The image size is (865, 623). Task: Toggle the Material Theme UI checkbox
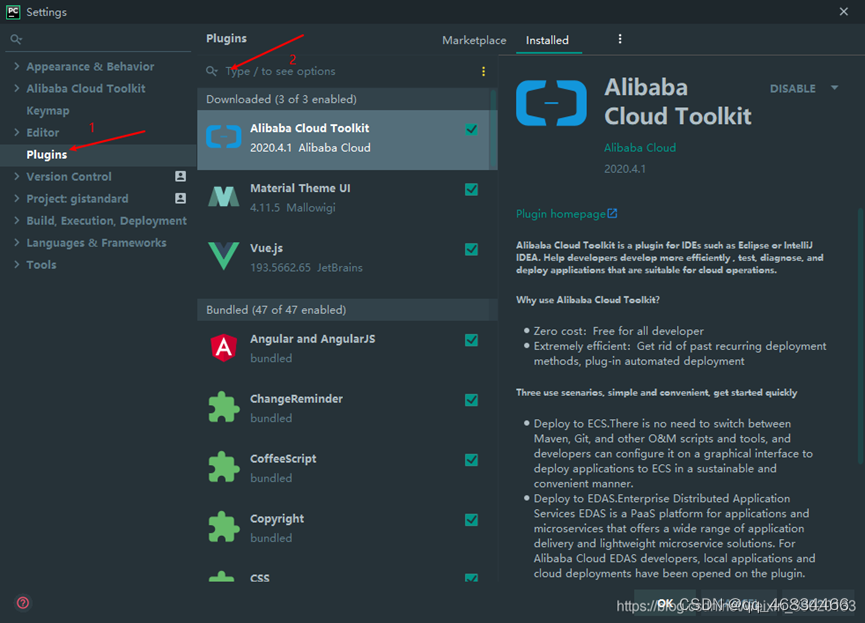[471, 189]
